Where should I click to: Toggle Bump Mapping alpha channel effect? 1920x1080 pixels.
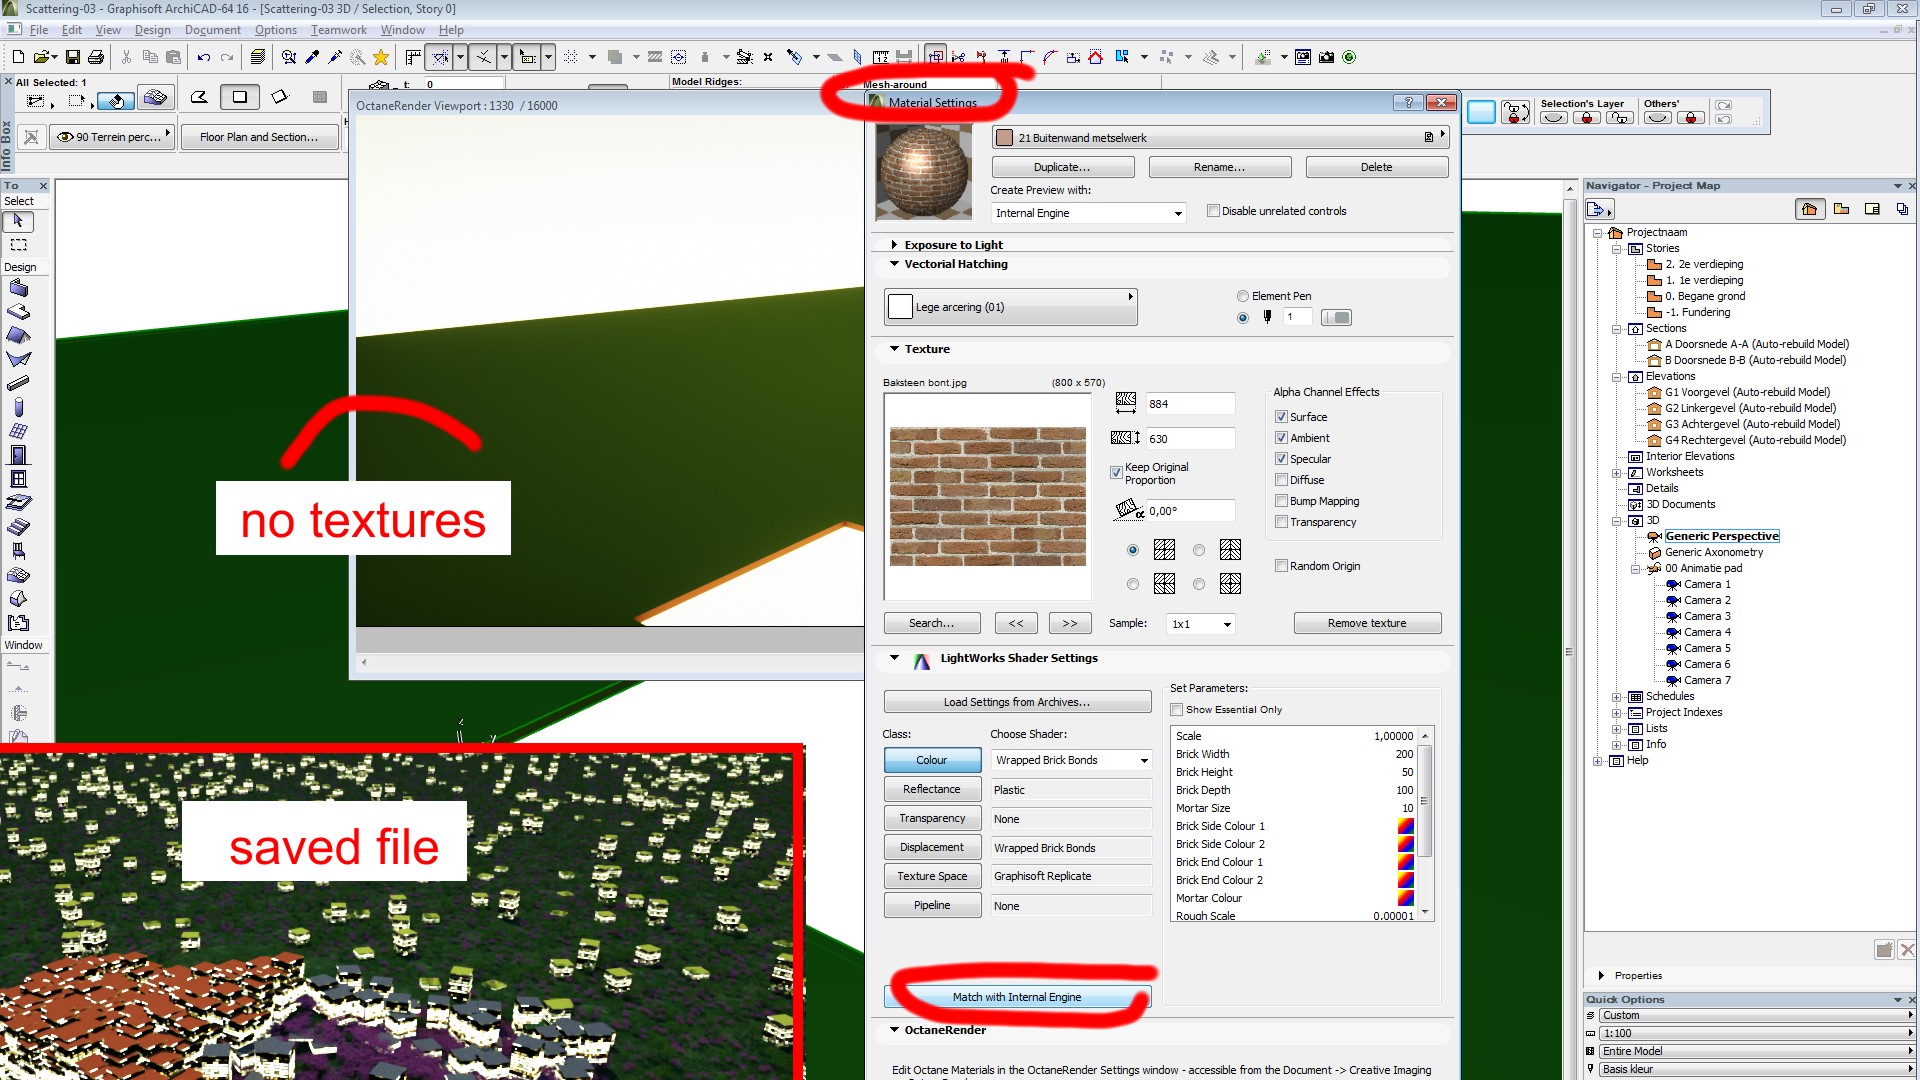(1281, 501)
